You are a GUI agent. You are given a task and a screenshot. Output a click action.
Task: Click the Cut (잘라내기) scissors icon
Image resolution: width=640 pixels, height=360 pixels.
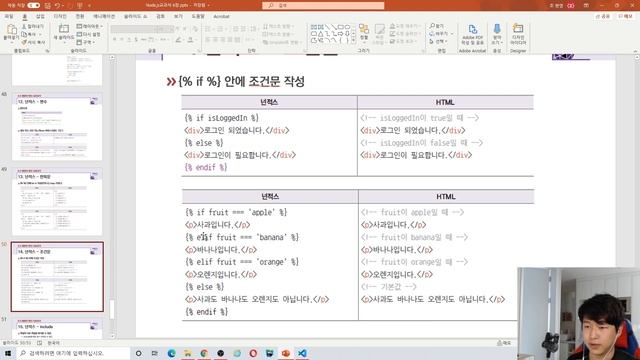24,26
